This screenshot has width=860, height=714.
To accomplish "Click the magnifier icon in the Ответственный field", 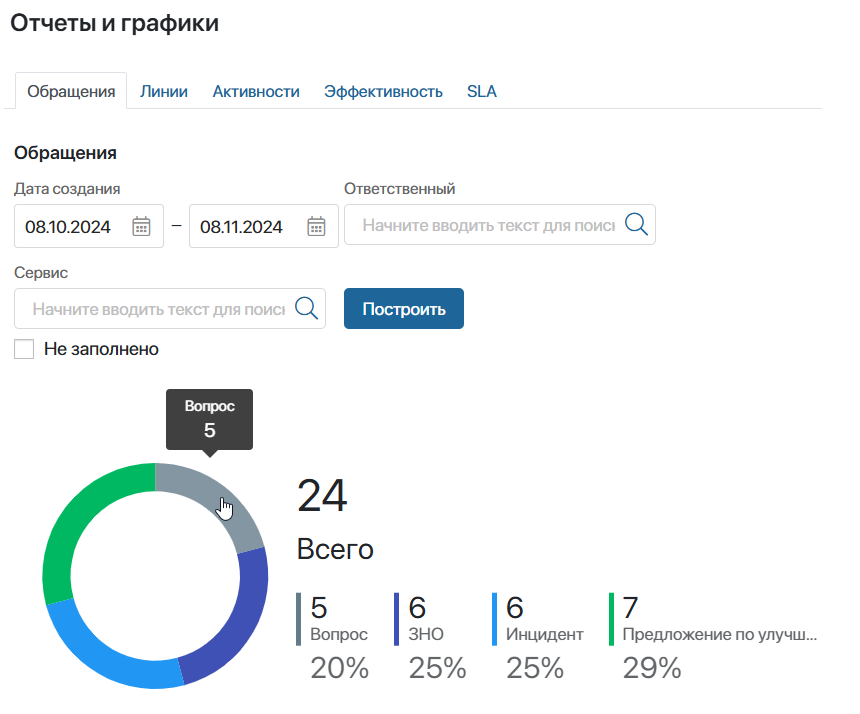I will [637, 224].
